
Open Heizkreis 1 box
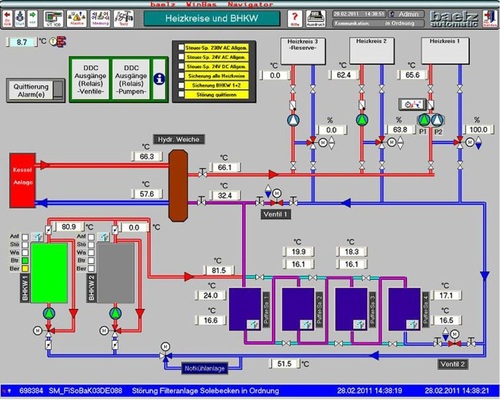coord(445,51)
